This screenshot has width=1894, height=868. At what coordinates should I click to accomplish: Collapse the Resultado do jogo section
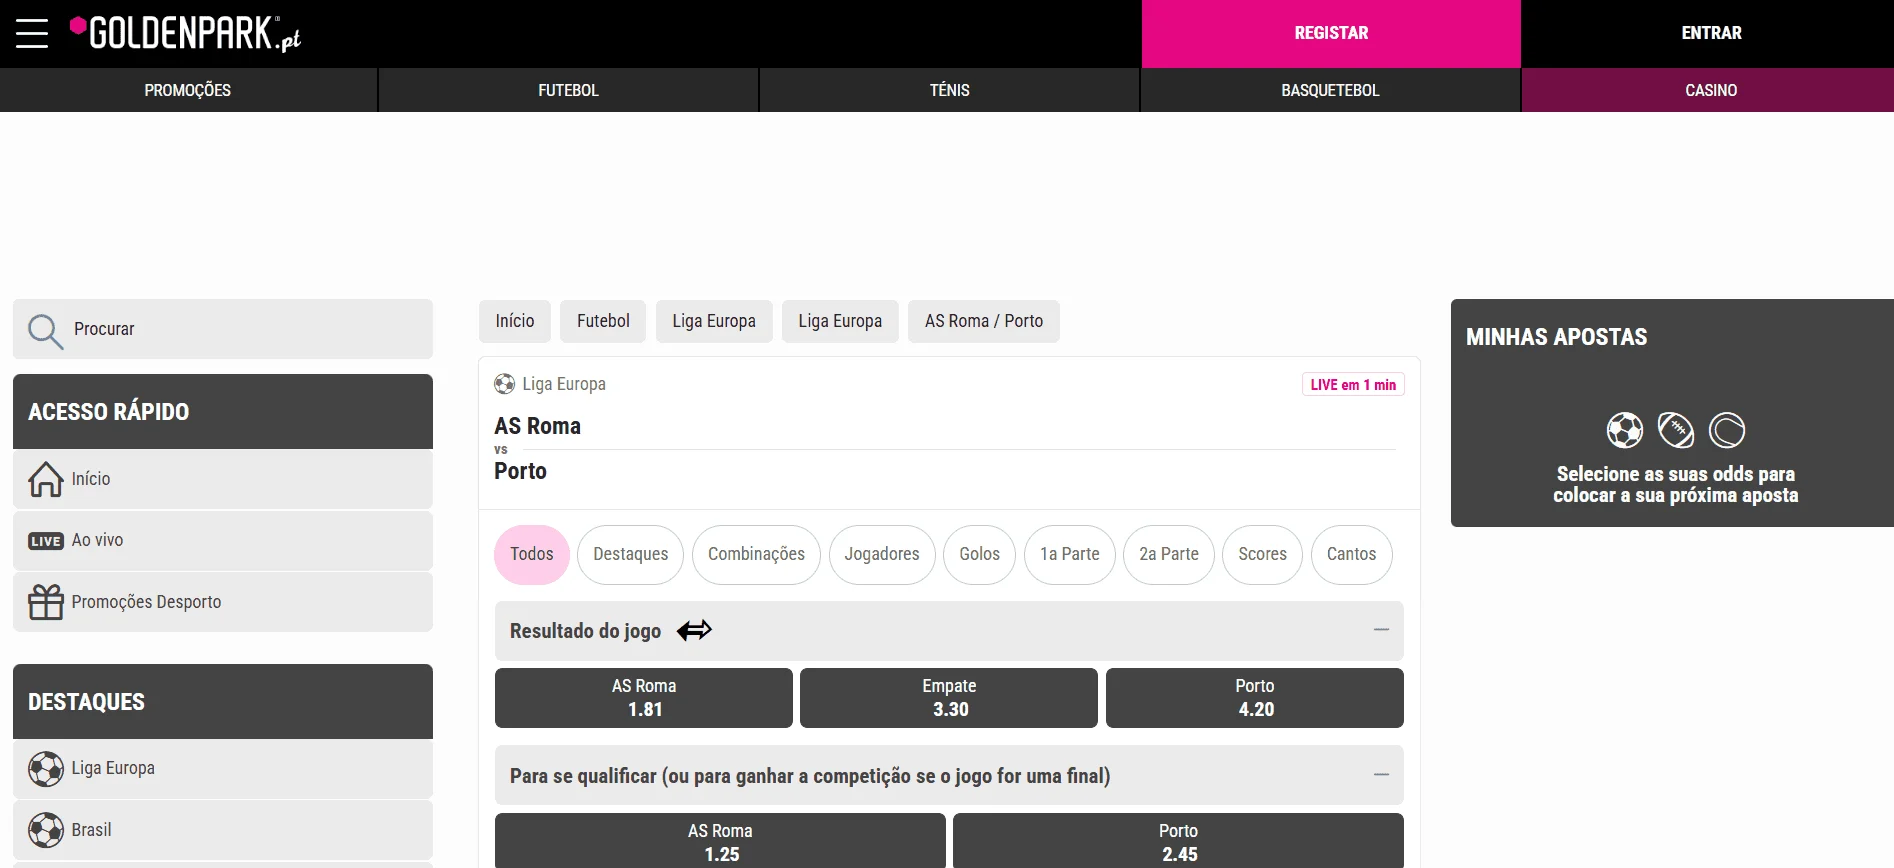point(1381,630)
